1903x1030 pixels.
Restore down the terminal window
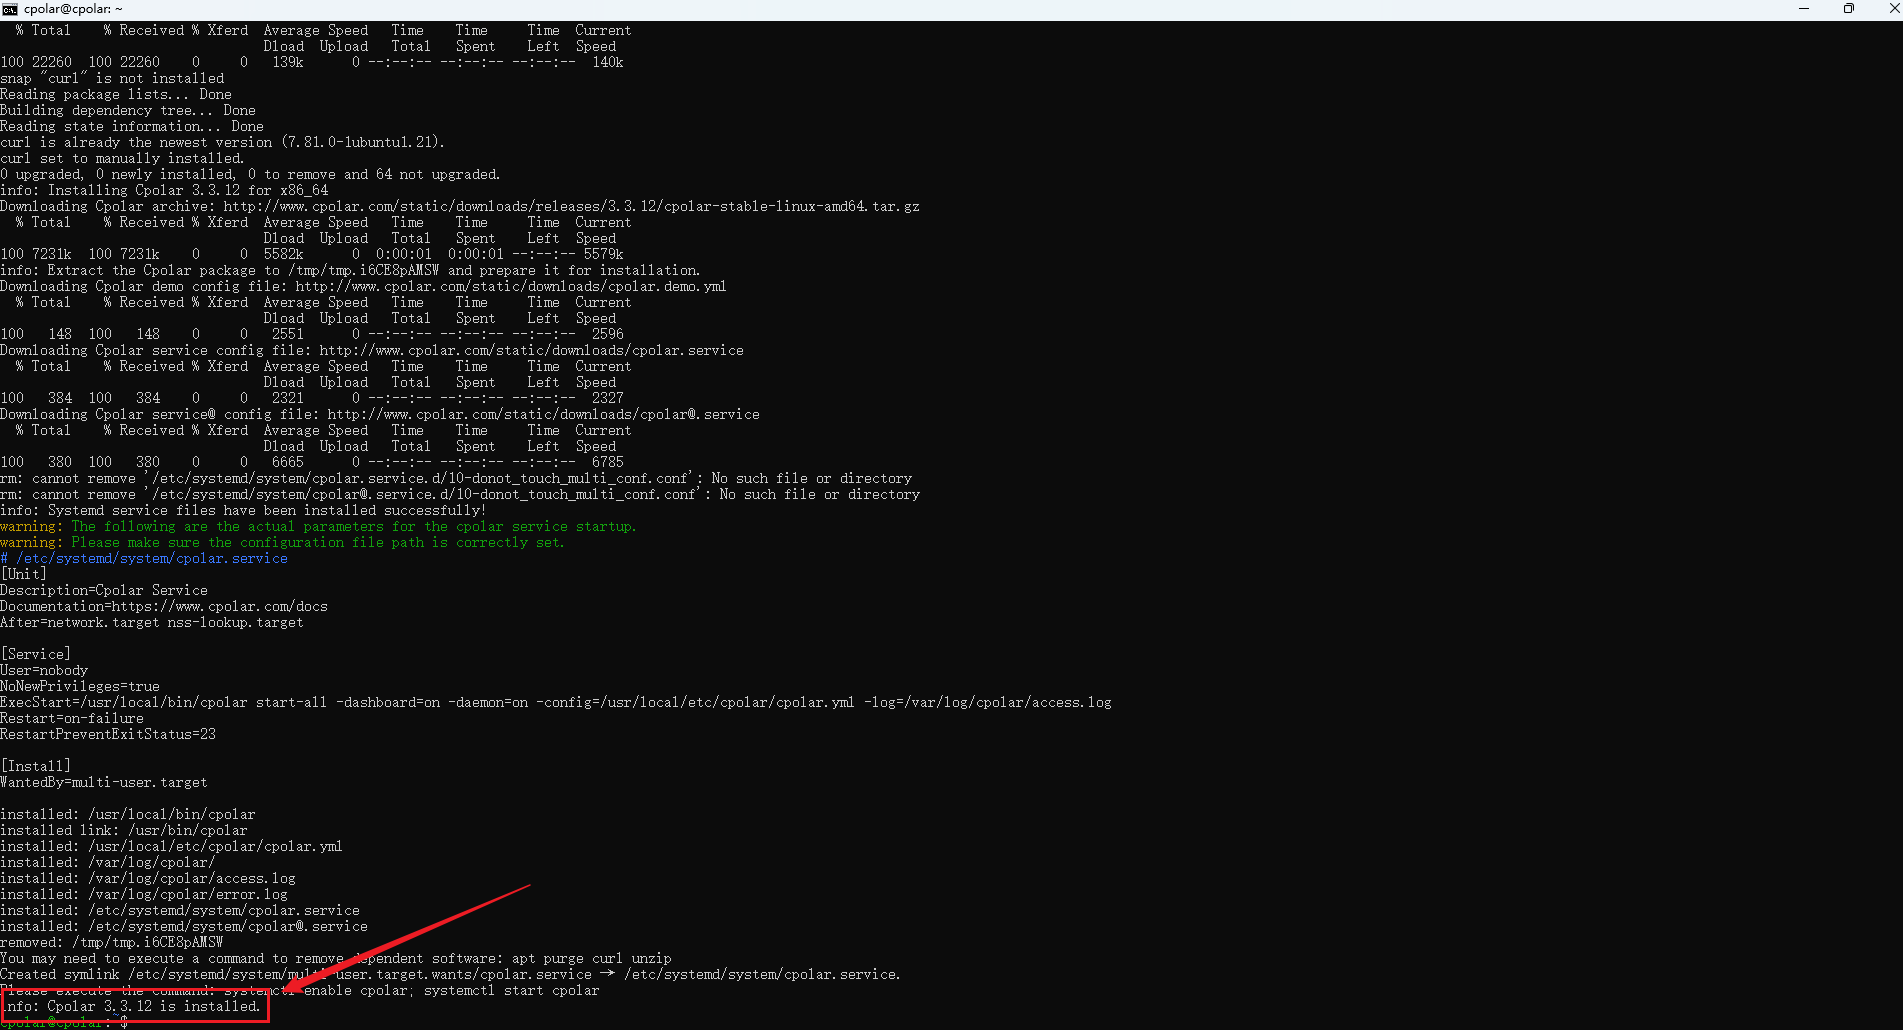coord(1848,9)
